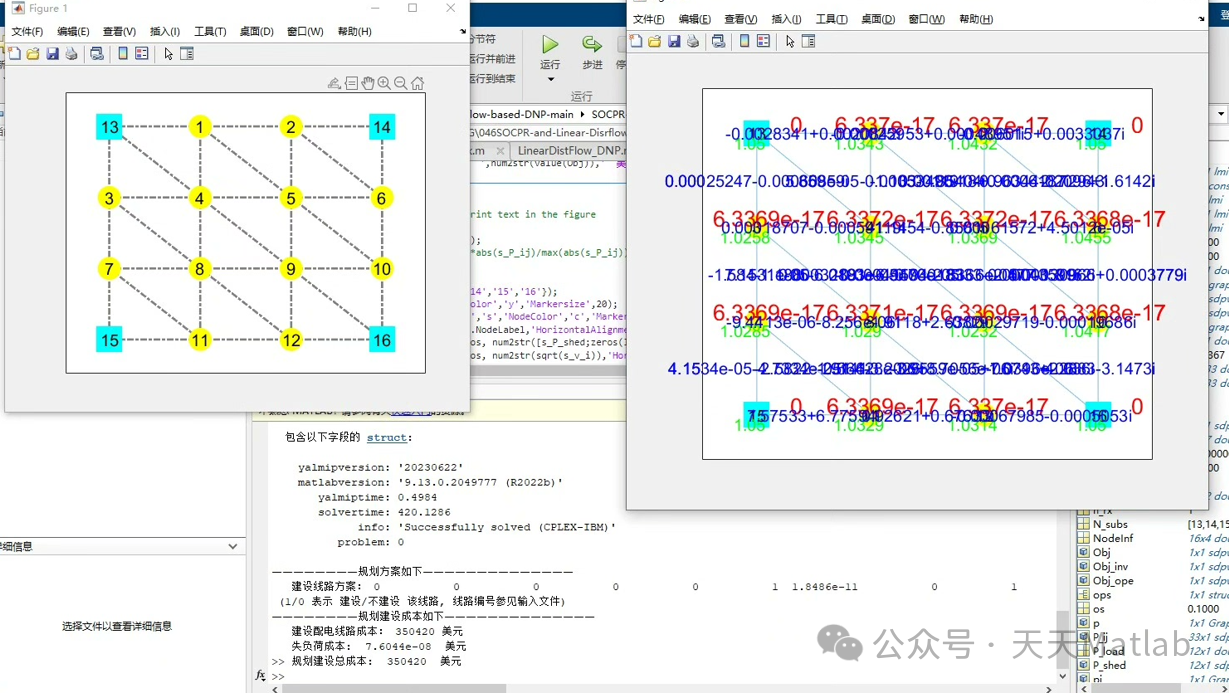The height and width of the screenshot is (693, 1229).
Task: Click New Figure icon in Figure 1 toolbar
Action: (x=14, y=54)
